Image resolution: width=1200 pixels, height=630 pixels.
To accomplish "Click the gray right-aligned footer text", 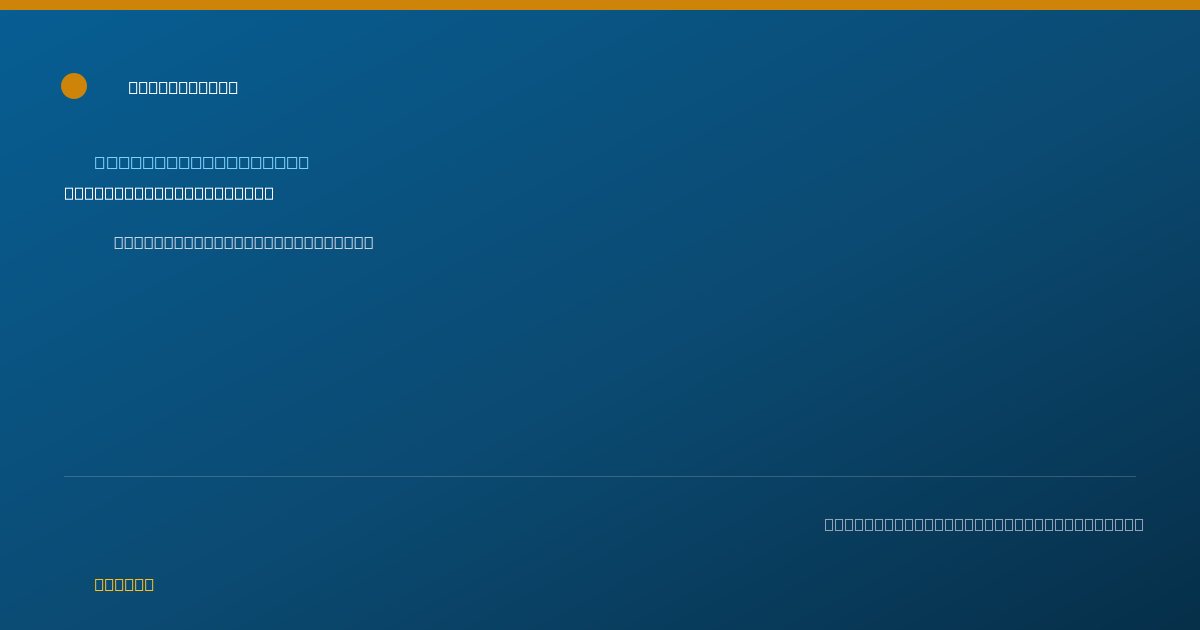I will pos(984,524).
